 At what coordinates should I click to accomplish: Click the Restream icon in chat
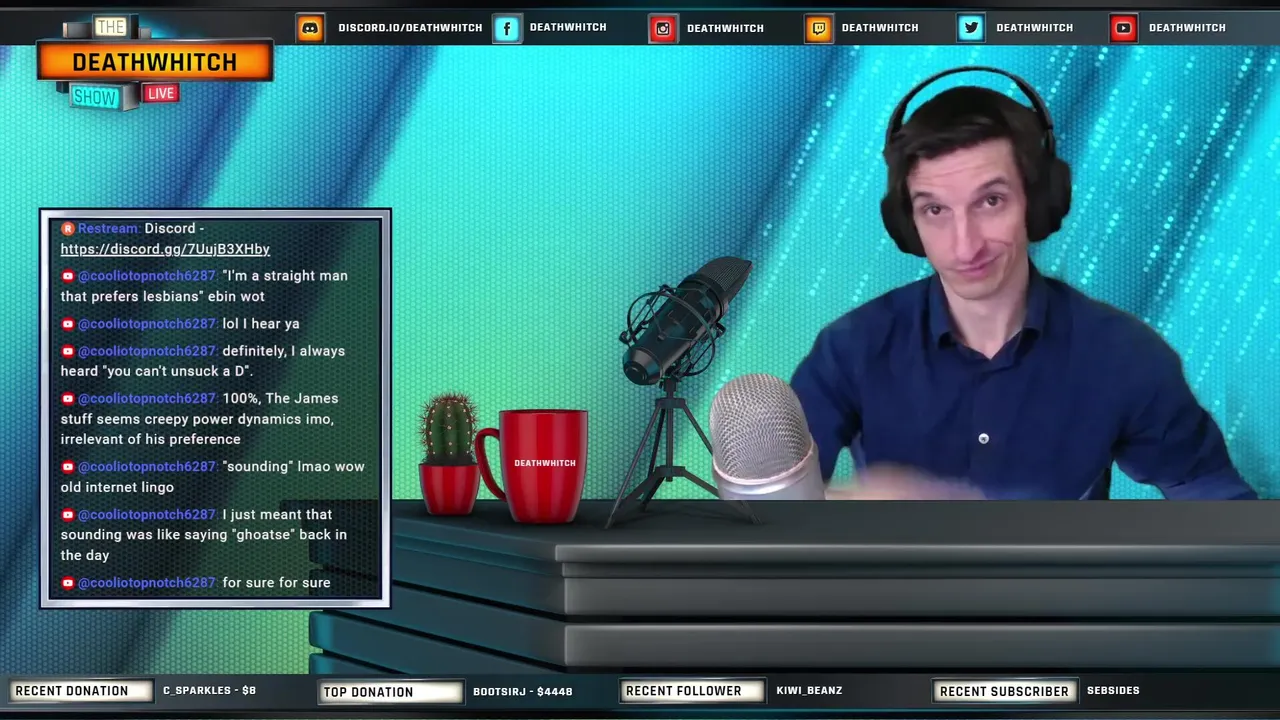tap(68, 229)
